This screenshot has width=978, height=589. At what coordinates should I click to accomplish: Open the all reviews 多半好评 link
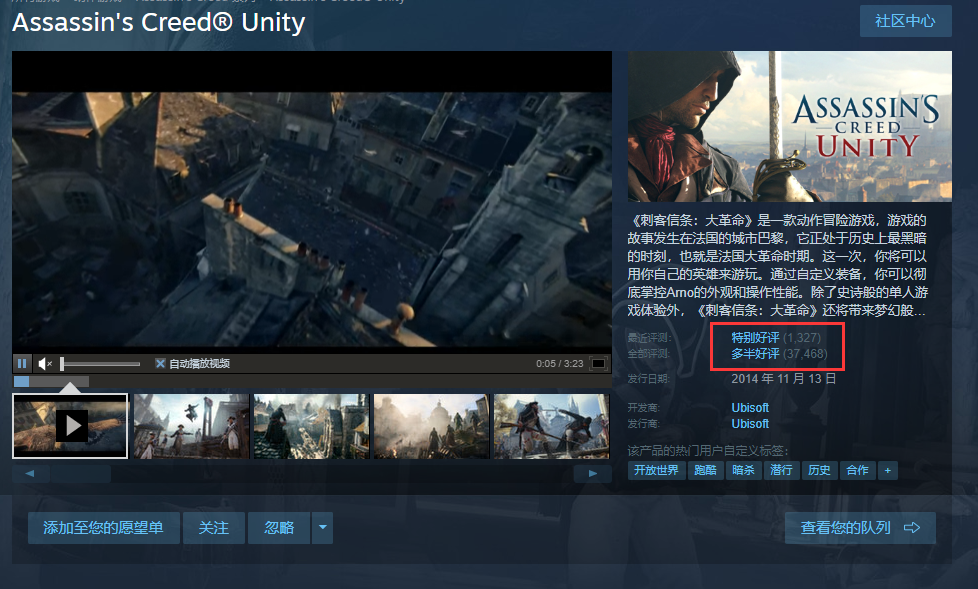(755, 354)
